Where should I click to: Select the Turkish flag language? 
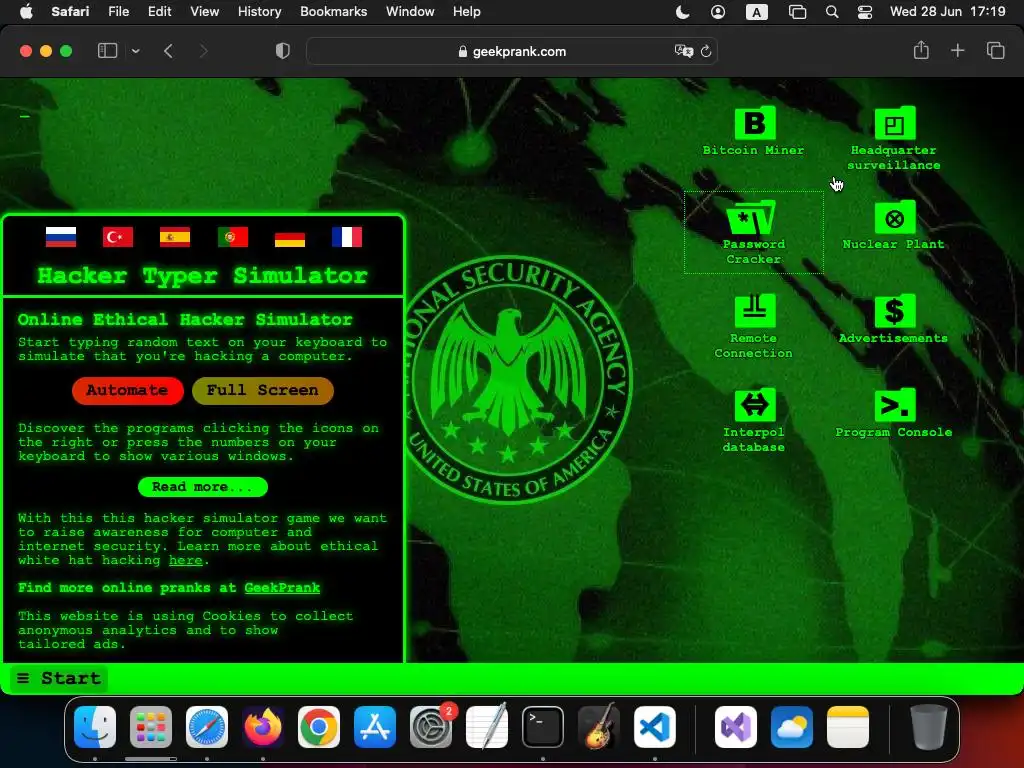(x=118, y=237)
